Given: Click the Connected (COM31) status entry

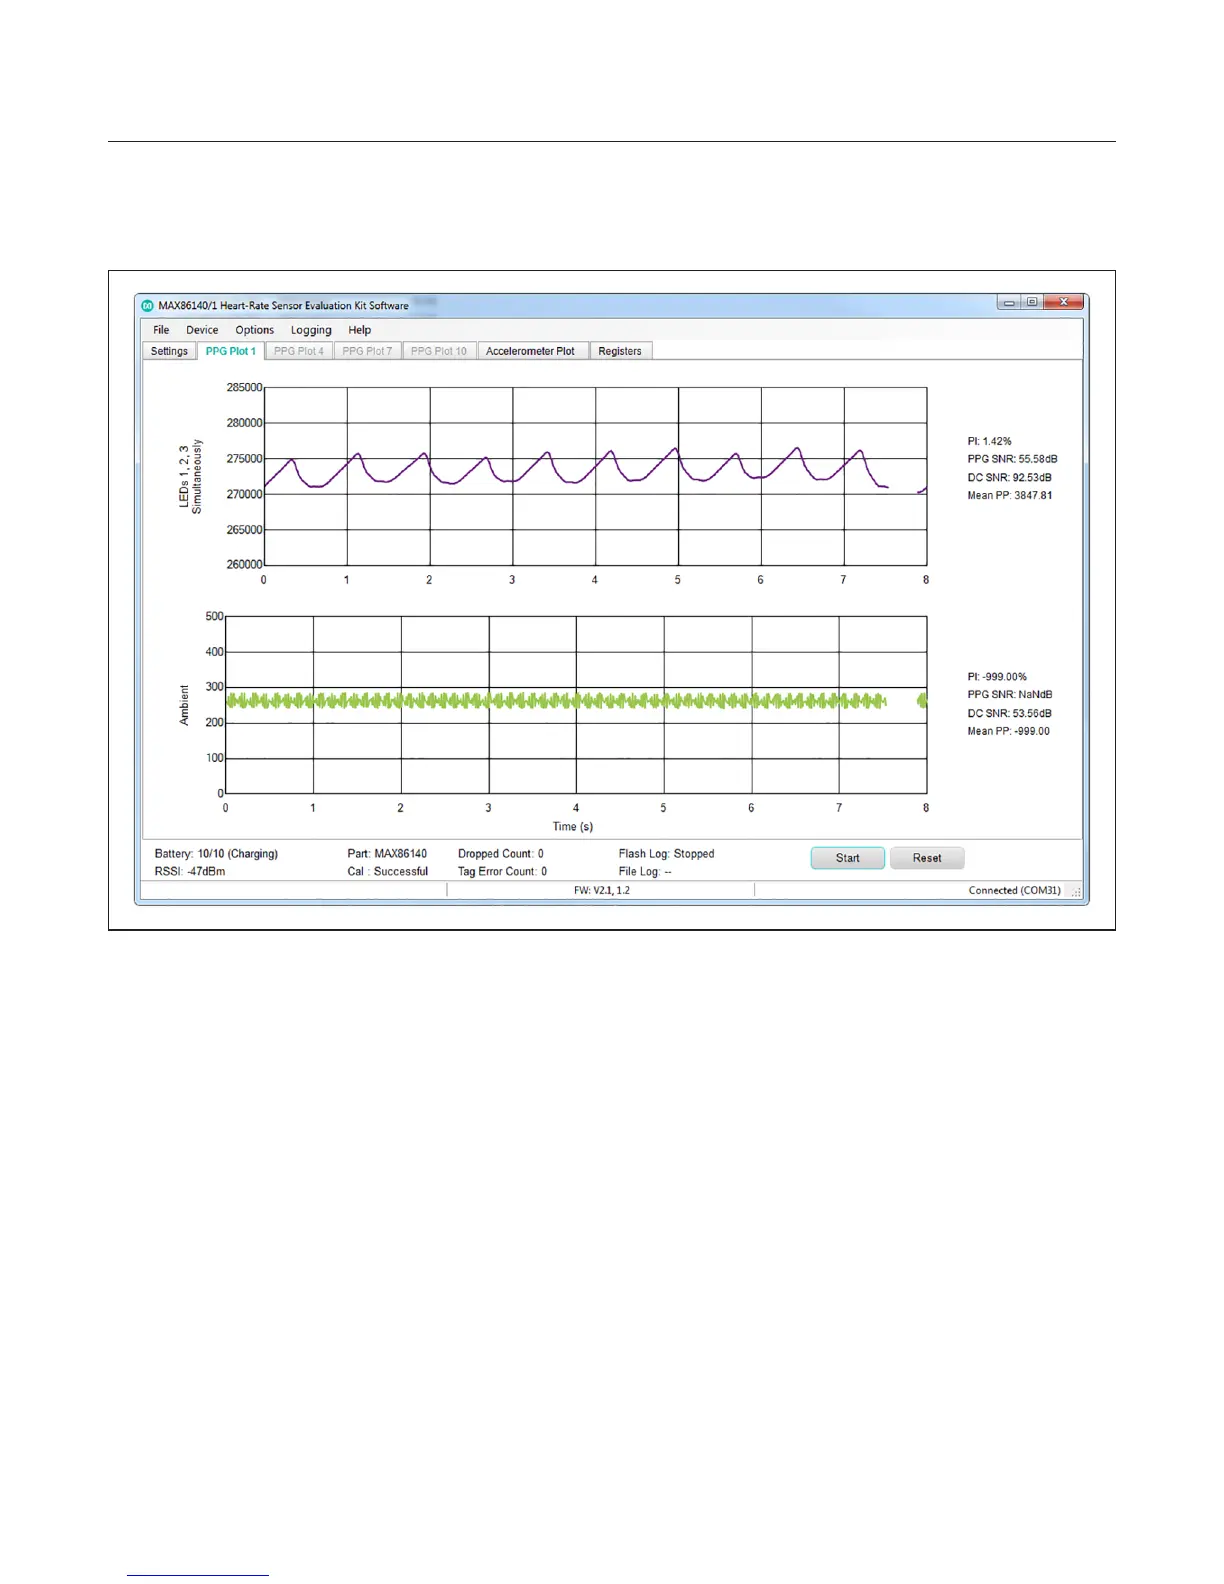Looking at the screenshot, I should [x=1014, y=891].
